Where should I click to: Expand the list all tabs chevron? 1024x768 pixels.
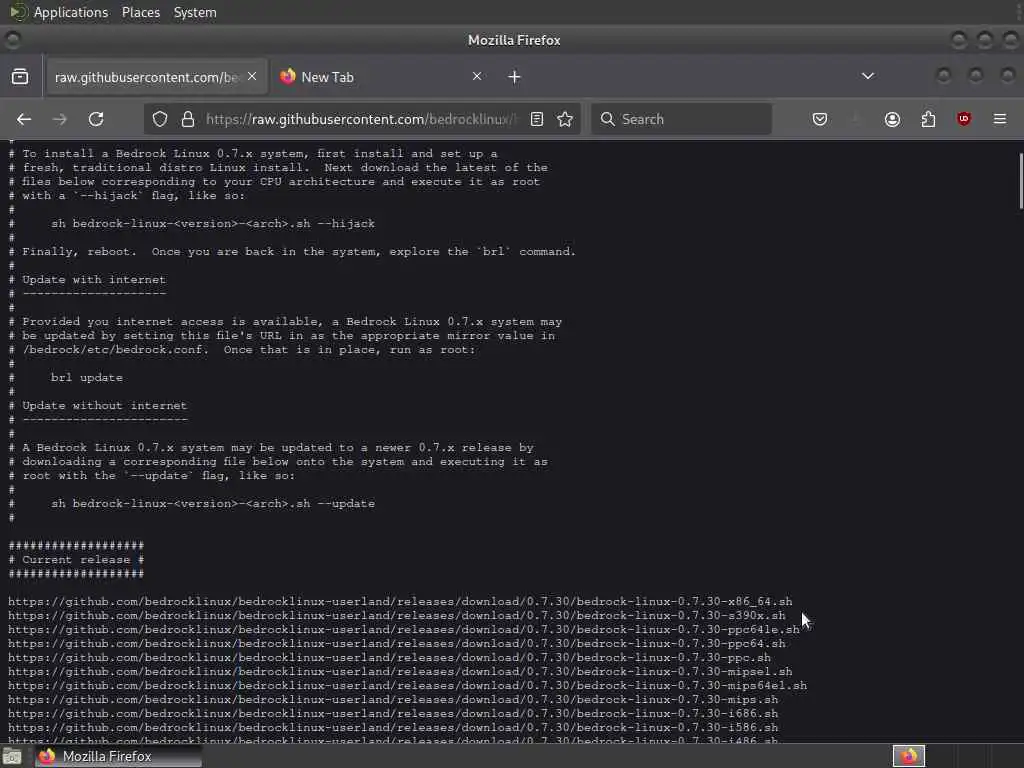868,76
